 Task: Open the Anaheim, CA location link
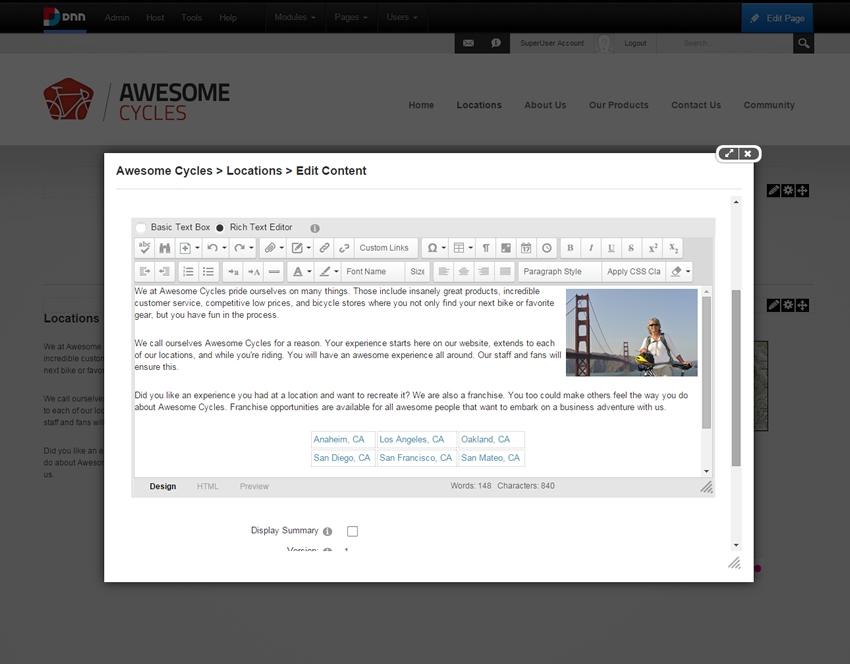point(339,440)
